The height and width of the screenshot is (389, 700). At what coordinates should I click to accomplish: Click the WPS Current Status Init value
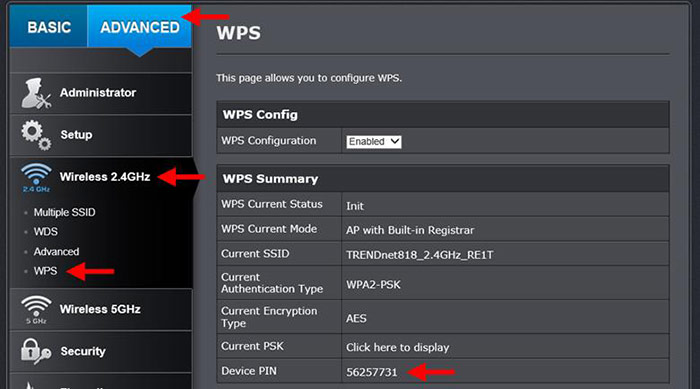point(355,206)
